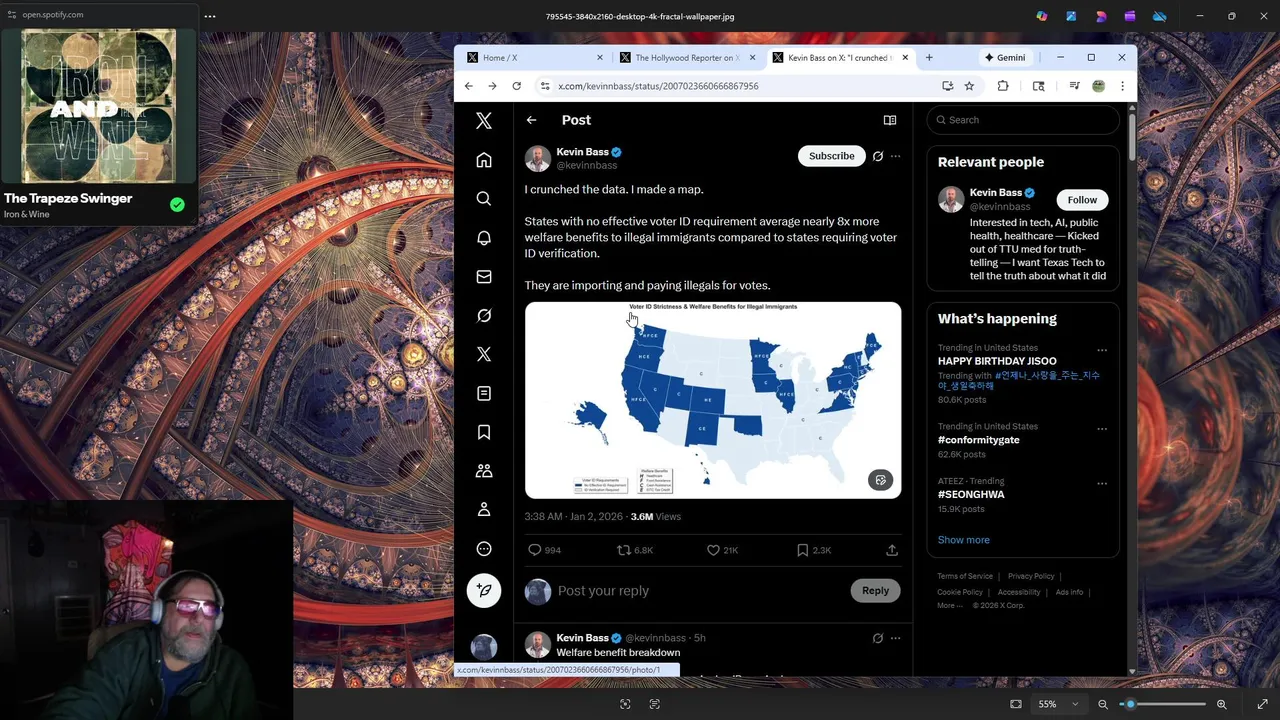Open more options for #SEONGHWA trend
The width and height of the screenshot is (1280, 720).
pos(1102,483)
